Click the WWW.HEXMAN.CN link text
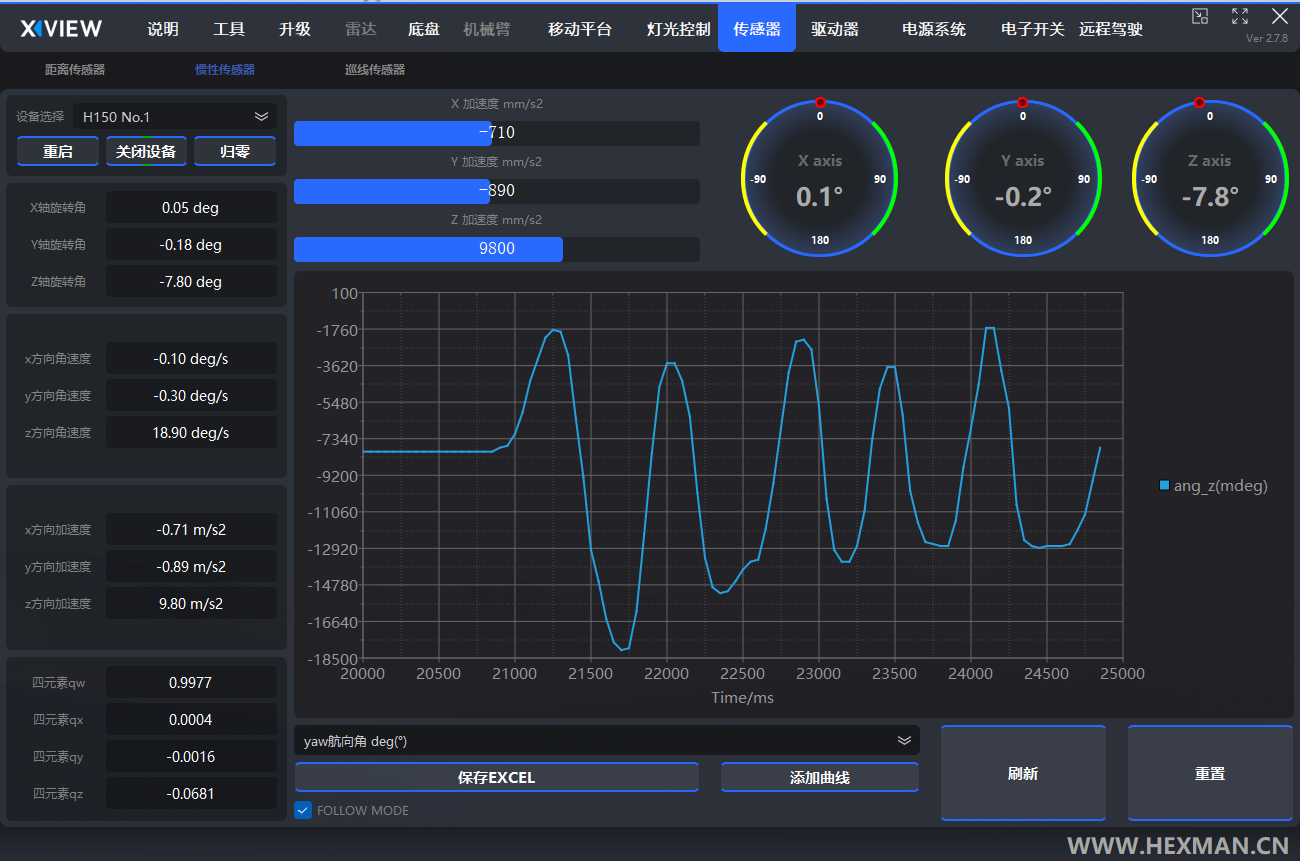 coord(1178,845)
